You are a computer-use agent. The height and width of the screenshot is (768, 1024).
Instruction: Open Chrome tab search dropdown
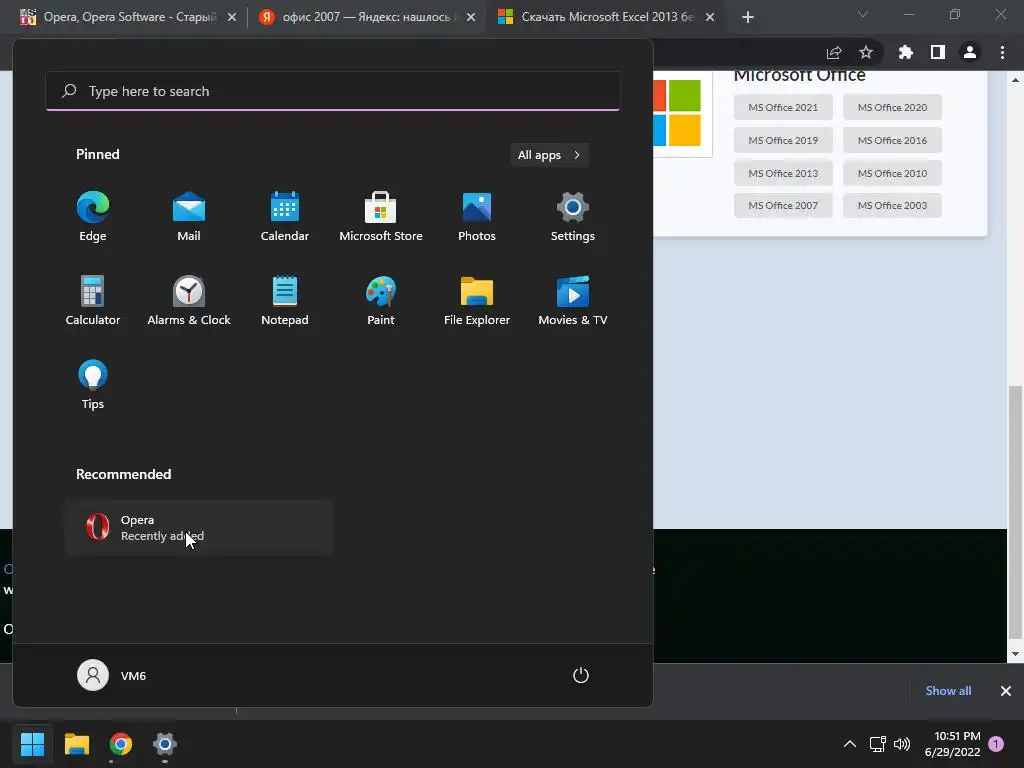863,14
